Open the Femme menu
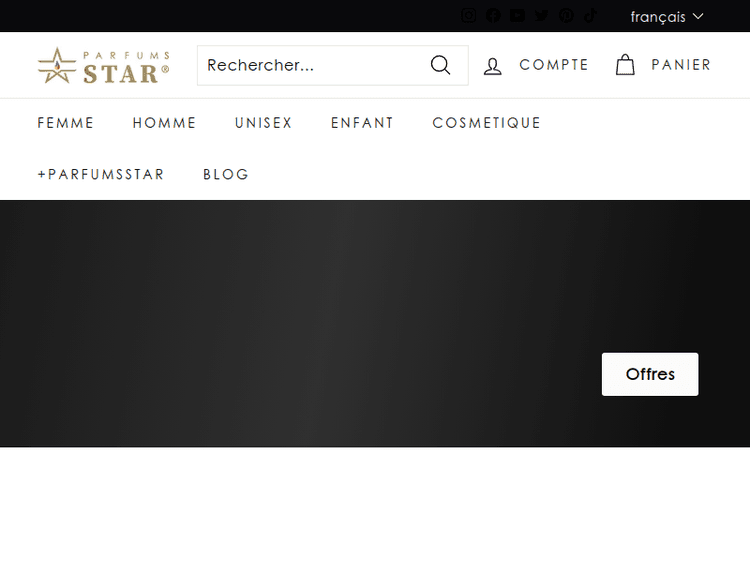The width and height of the screenshot is (750, 563). [x=66, y=123]
